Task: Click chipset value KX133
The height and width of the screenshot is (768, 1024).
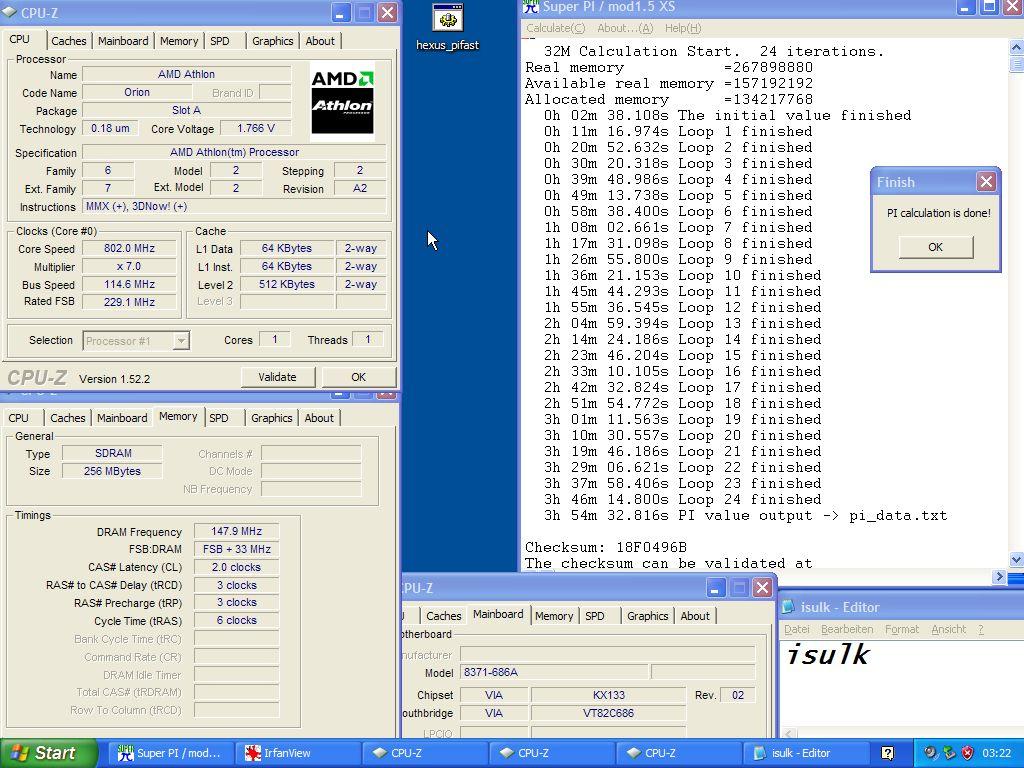Action: click(609, 695)
